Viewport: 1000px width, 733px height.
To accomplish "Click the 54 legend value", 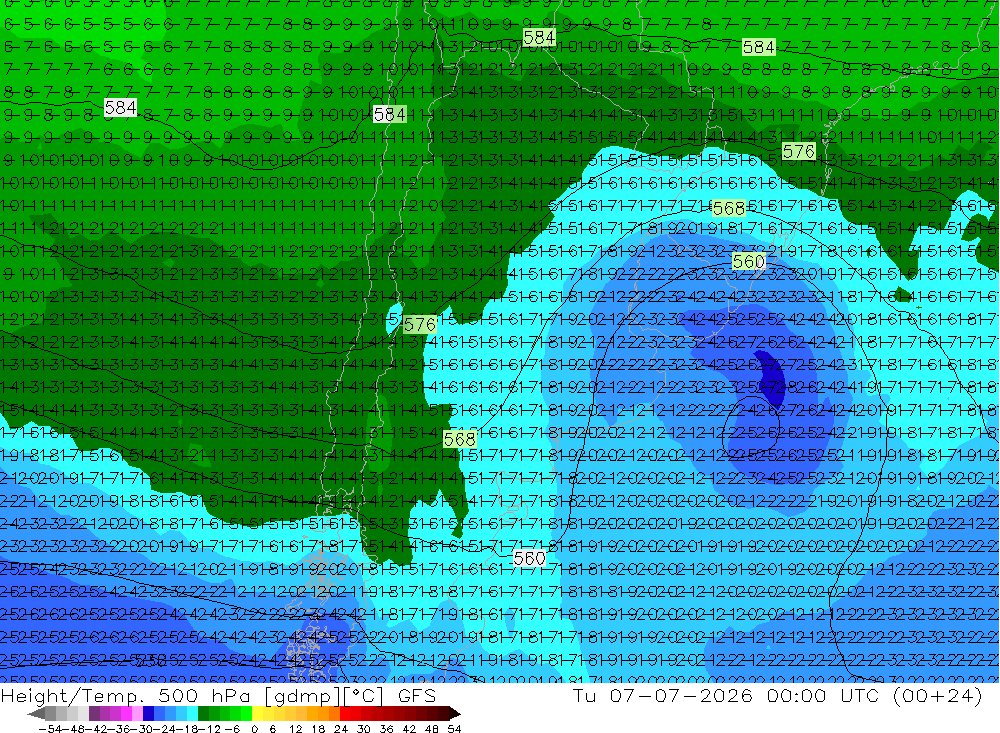I will pos(454,729).
